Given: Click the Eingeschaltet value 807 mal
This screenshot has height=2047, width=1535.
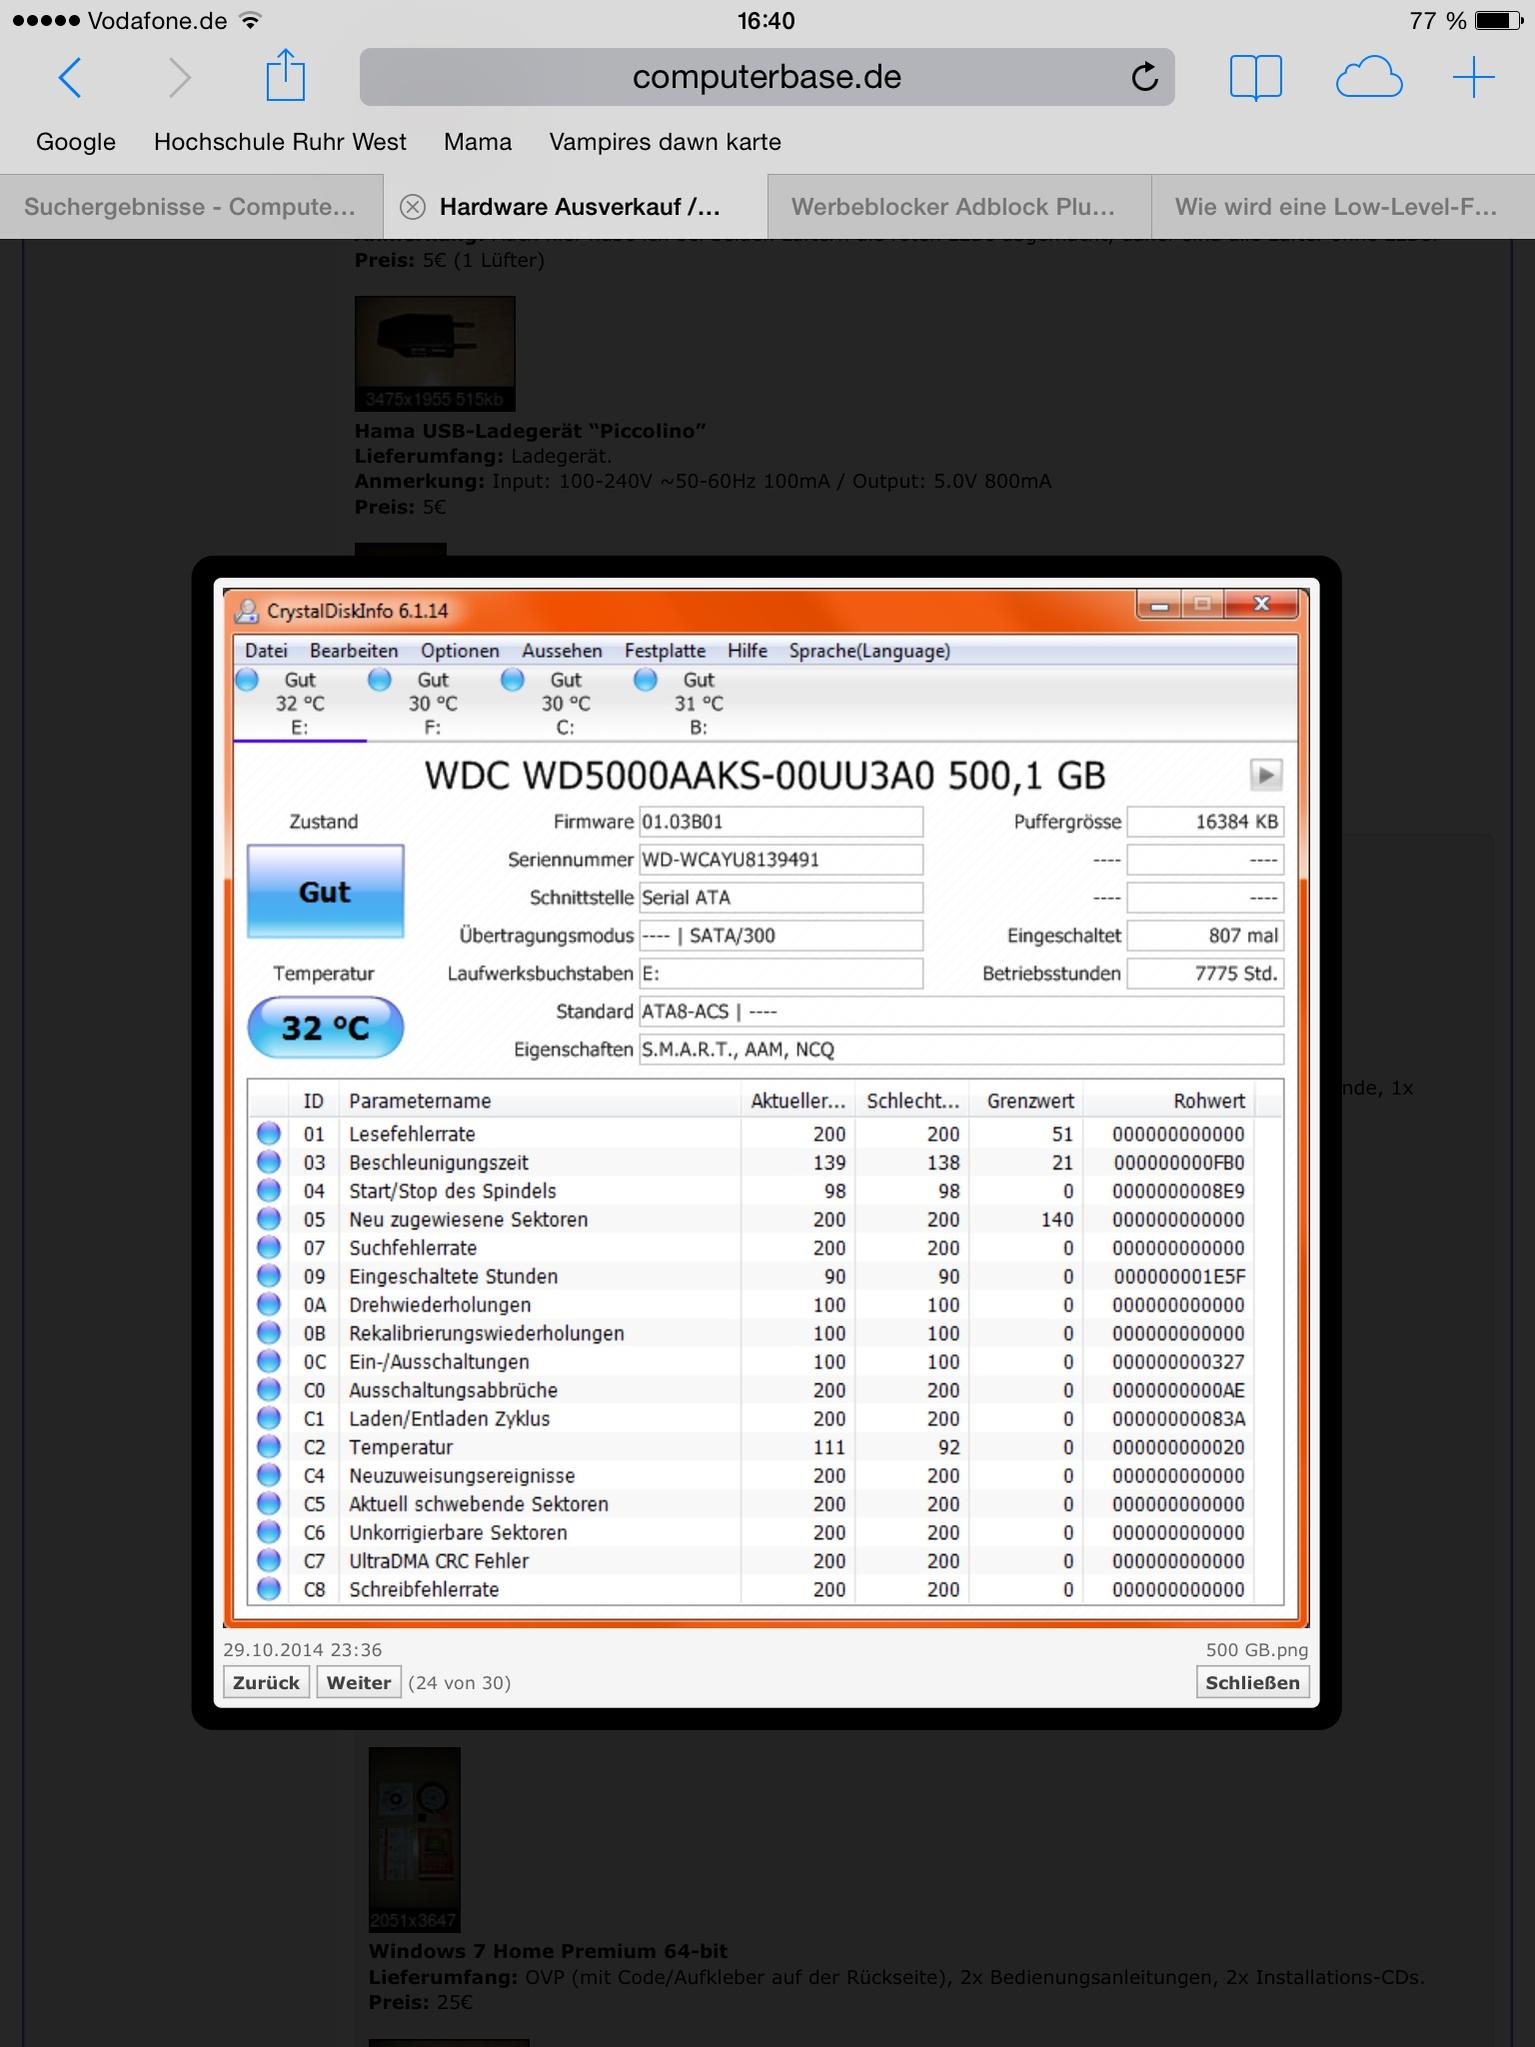Looking at the screenshot, I should point(1205,936).
